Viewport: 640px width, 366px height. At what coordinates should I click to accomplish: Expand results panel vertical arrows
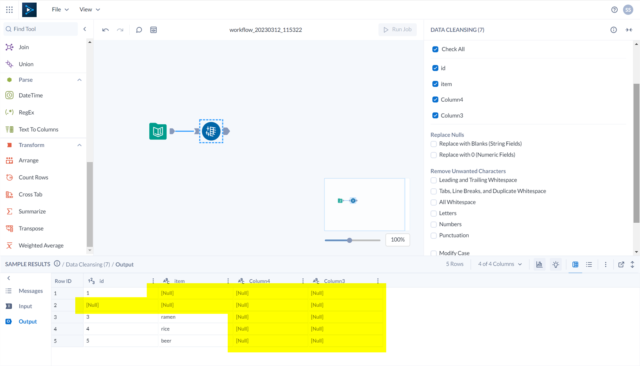tap(632, 264)
